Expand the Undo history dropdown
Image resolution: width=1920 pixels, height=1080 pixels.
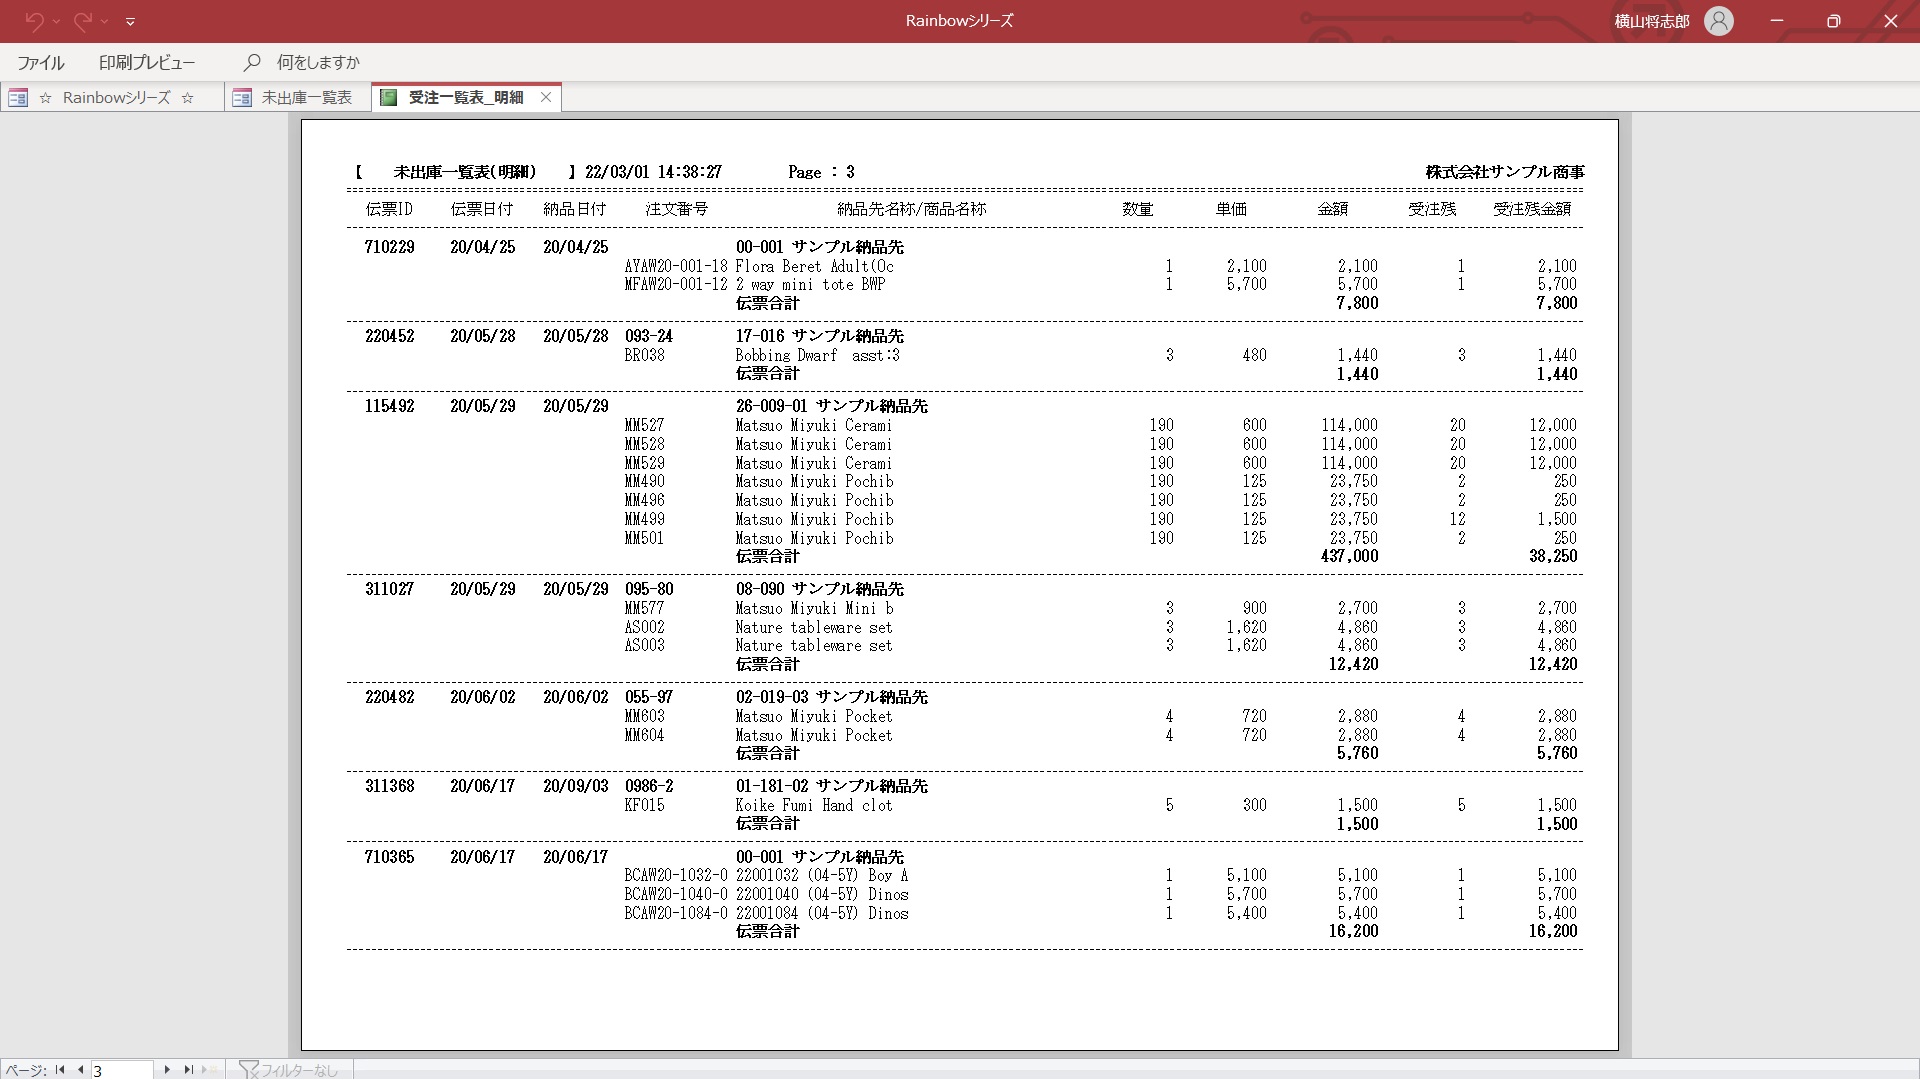pyautogui.click(x=56, y=21)
